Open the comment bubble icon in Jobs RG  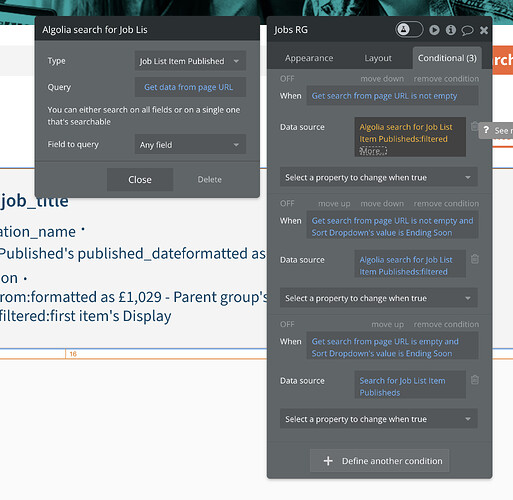pyautogui.click(x=467, y=30)
